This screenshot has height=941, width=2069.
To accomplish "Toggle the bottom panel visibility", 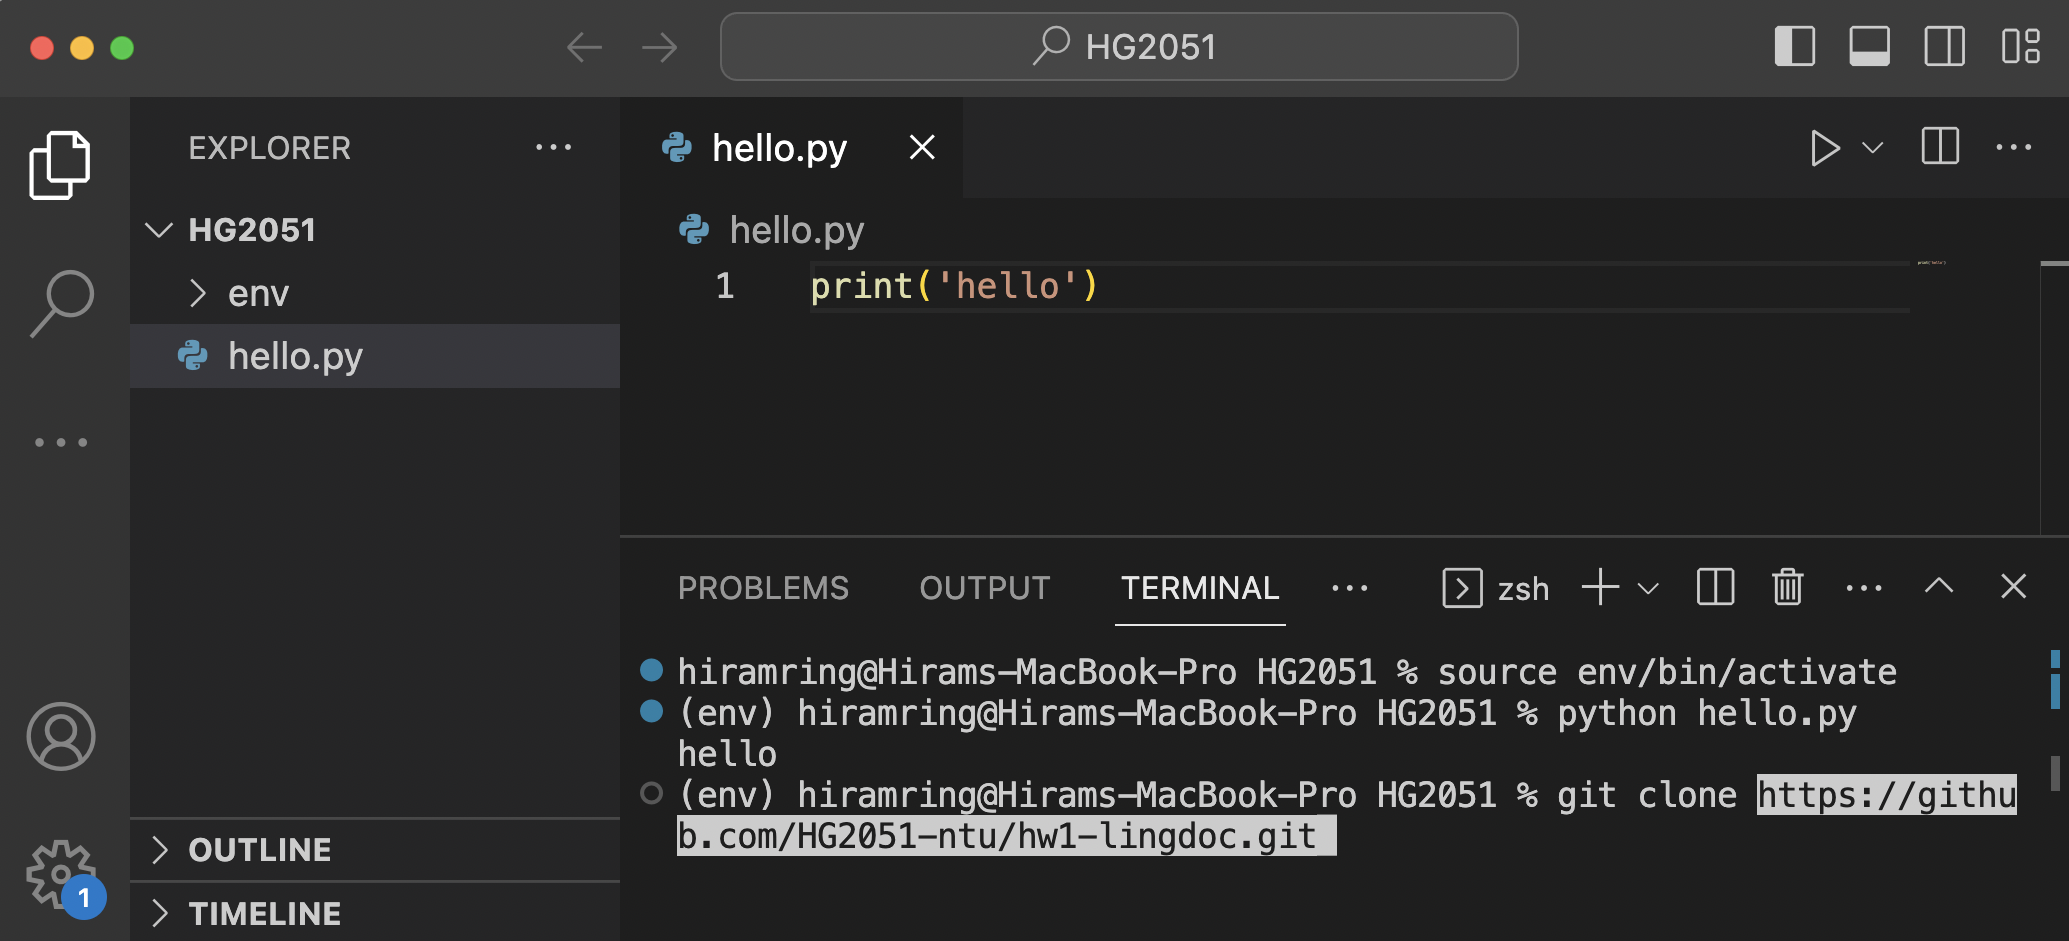I will 1869,47.
